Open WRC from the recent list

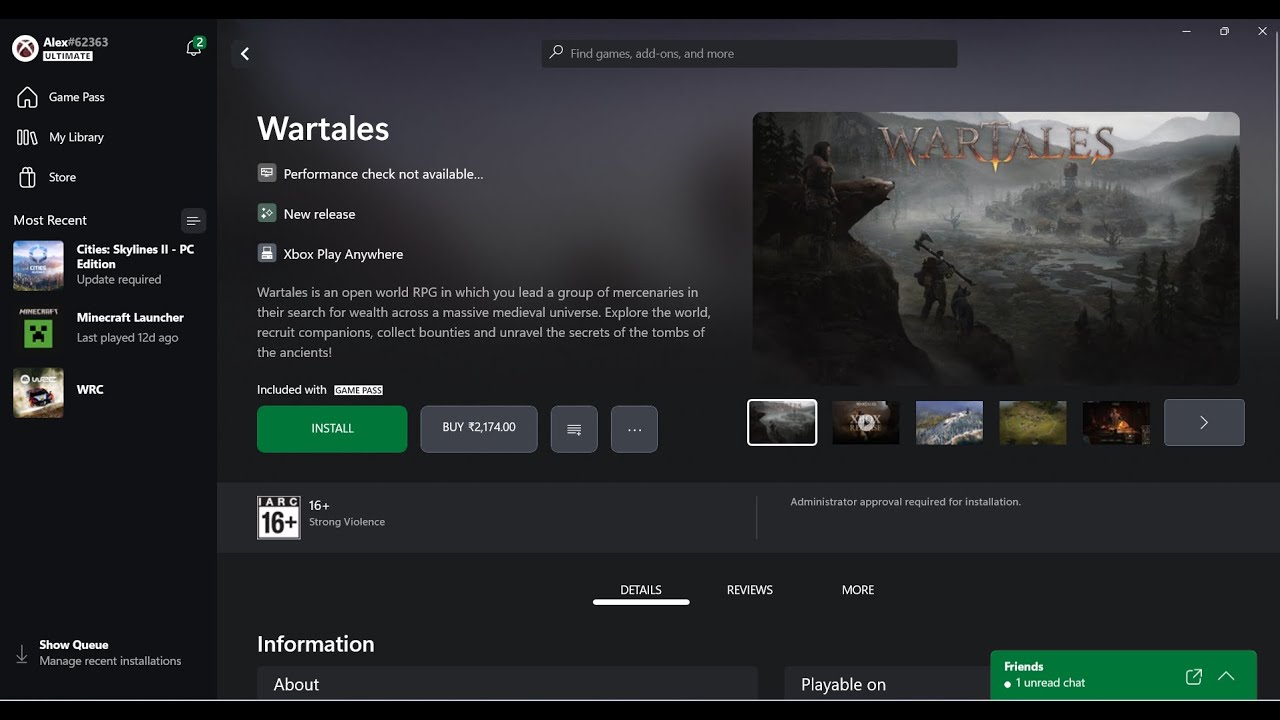click(108, 392)
